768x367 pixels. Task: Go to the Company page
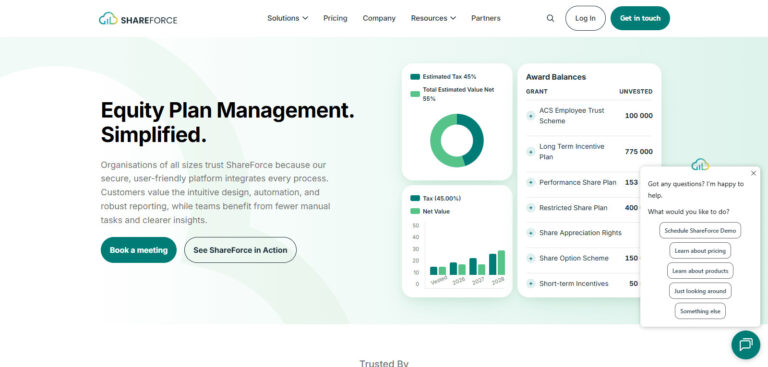pos(379,18)
